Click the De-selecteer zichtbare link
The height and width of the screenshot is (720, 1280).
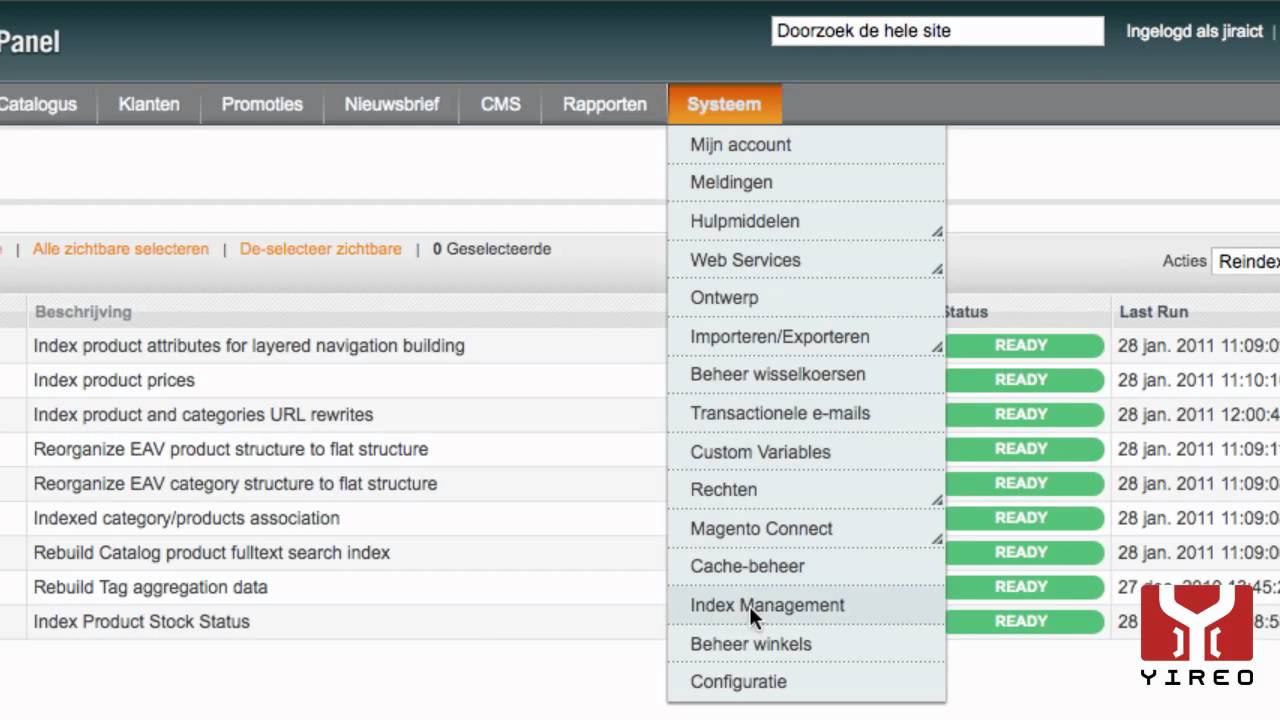pos(320,249)
